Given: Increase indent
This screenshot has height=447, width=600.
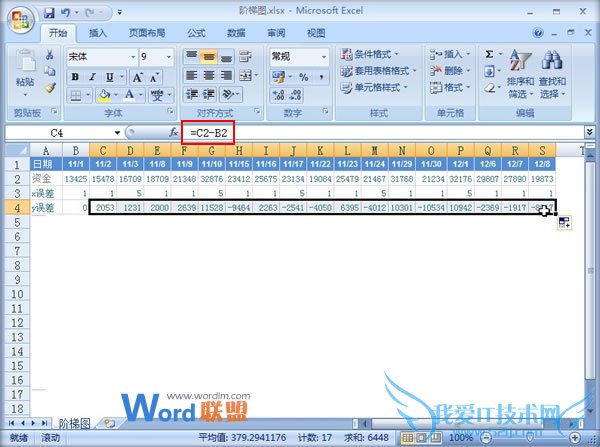Looking at the screenshot, I should 209,94.
